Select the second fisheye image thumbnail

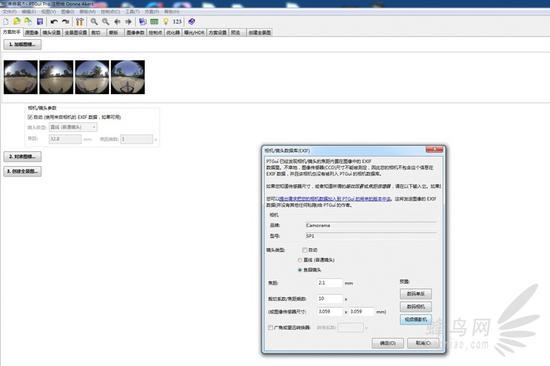tap(56, 77)
